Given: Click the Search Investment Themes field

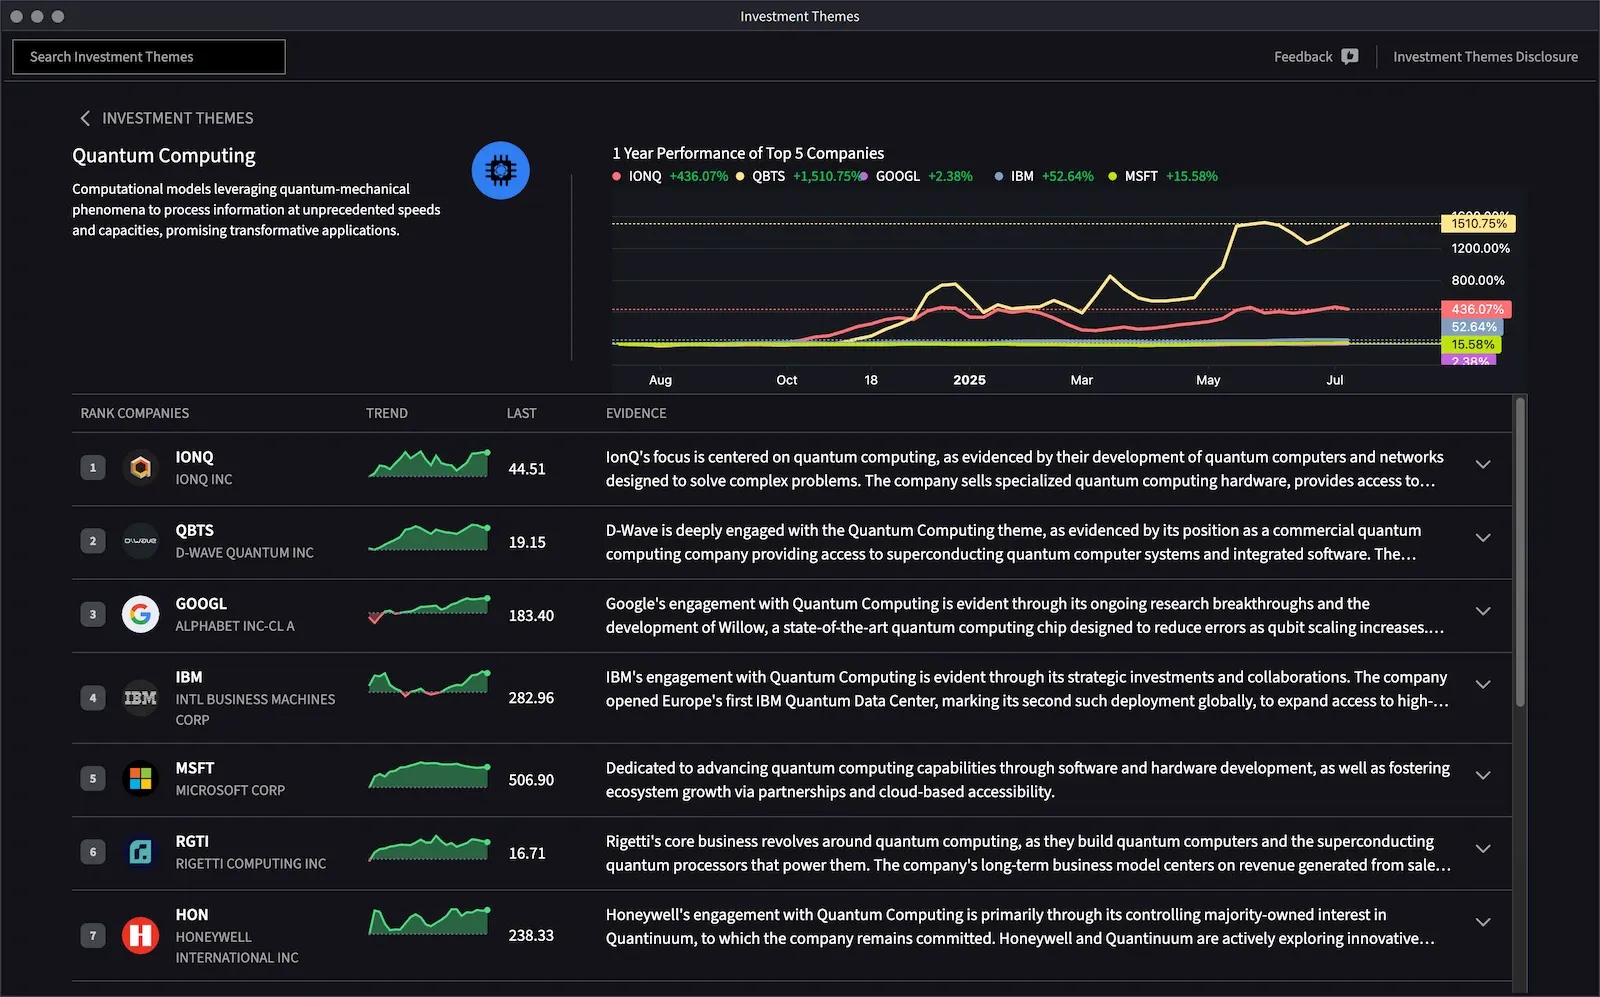Looking at the screenshot, I should 149,57.
